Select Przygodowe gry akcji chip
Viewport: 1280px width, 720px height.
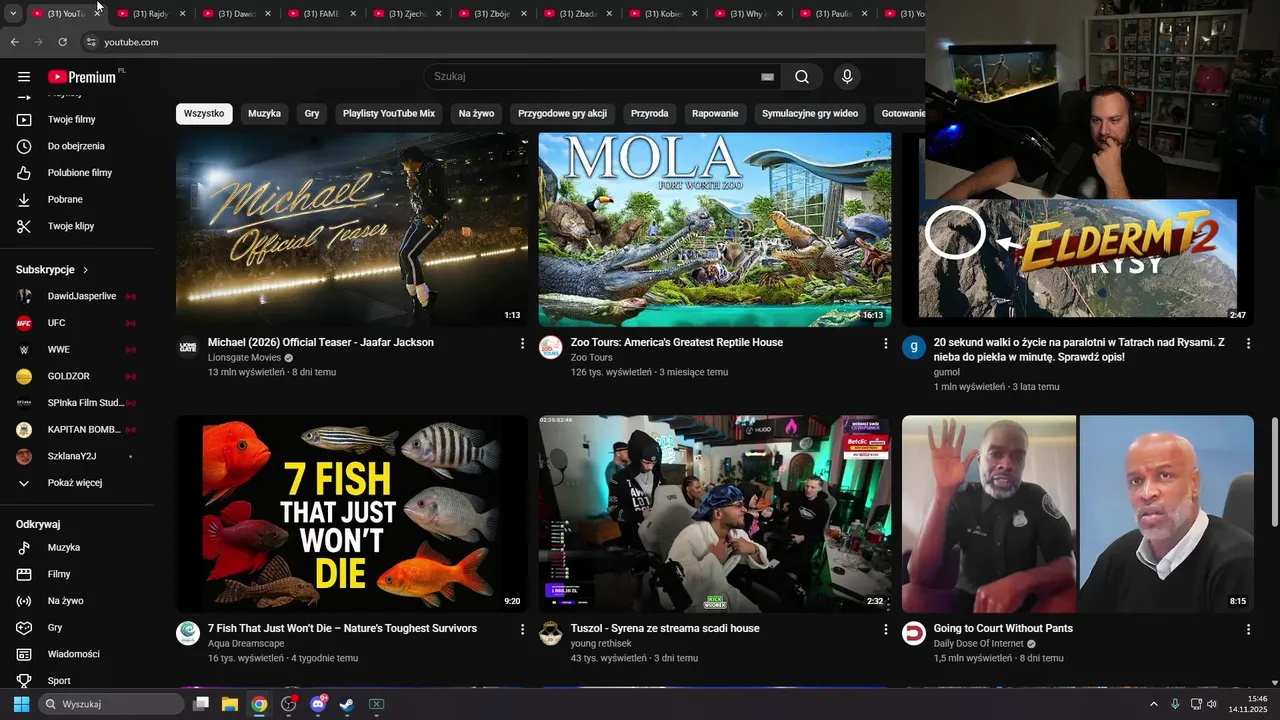(x=562, y=114)
